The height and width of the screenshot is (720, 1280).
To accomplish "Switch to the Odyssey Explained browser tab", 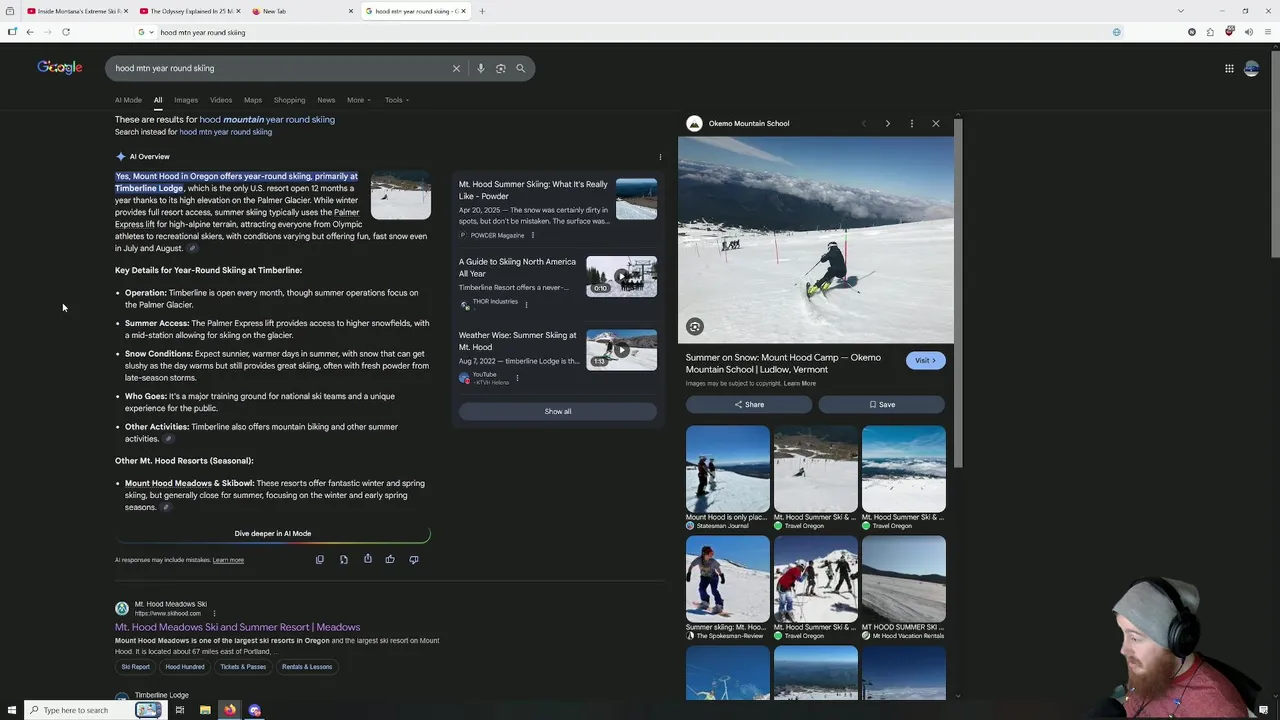I will (x=190, y=11).
